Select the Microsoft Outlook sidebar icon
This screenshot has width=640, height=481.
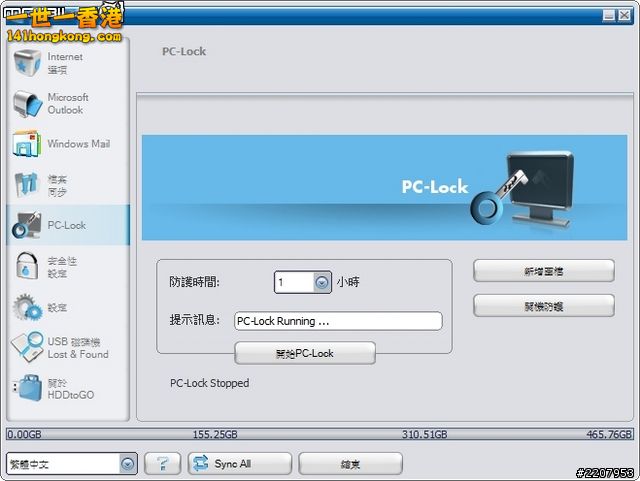[x=26, y=104]
